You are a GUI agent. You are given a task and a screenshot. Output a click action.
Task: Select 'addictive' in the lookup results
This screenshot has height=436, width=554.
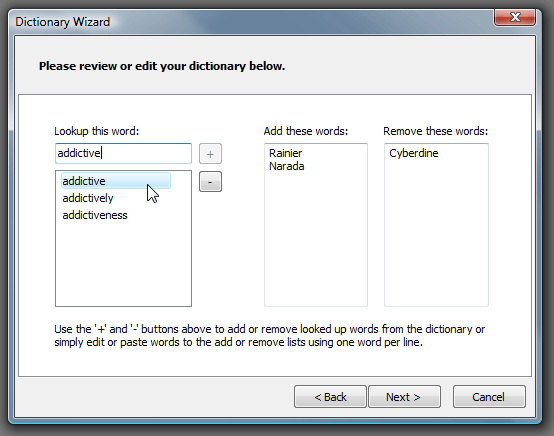(116, 181)
